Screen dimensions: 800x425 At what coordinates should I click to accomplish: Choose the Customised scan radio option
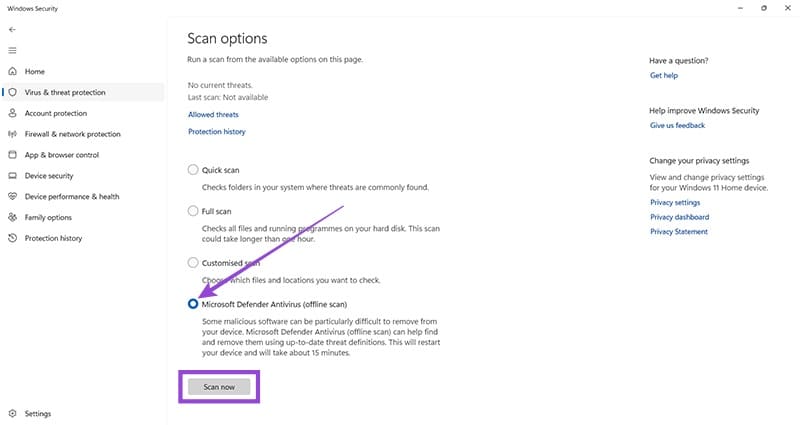tap(193, 262)
